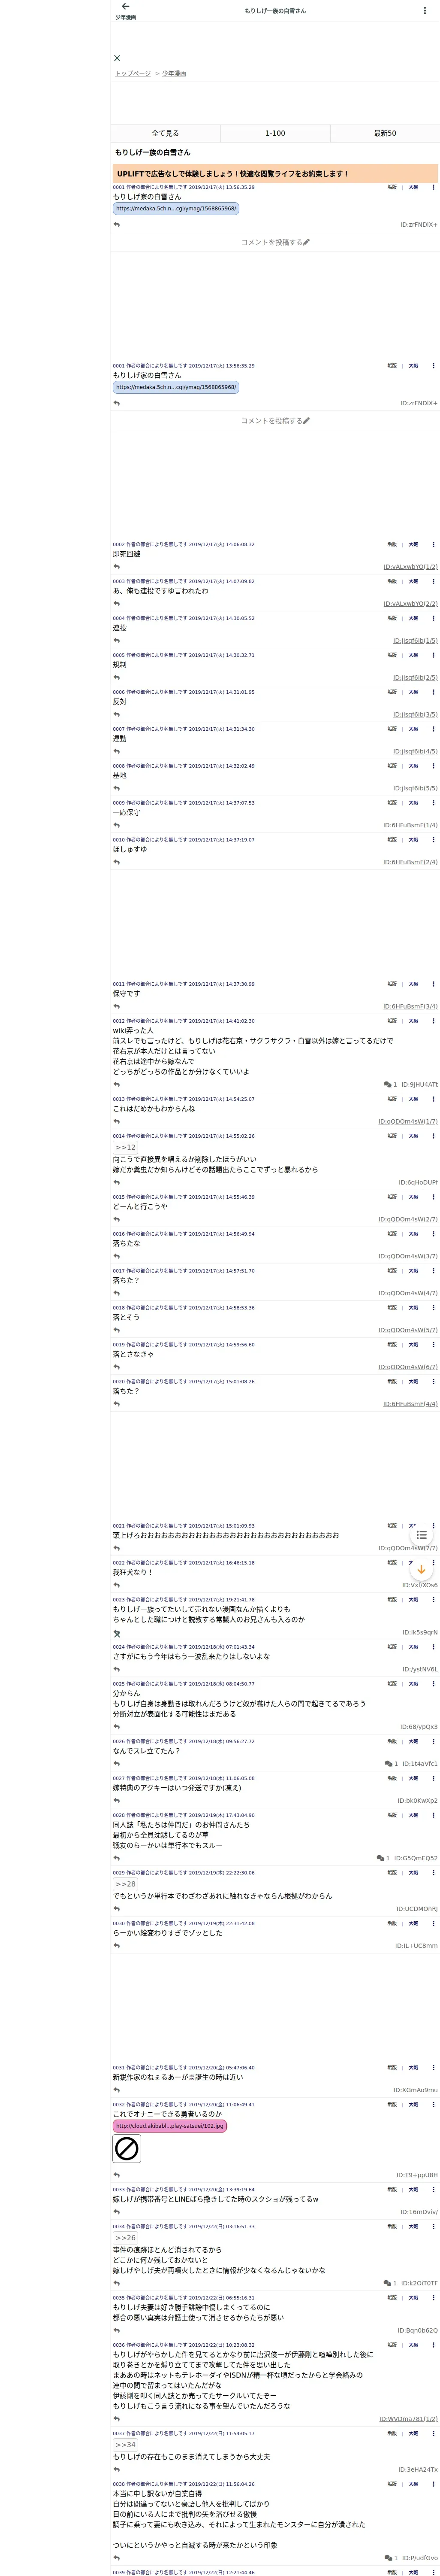440x2576 pixels.
Task: Select the 1-100 range tab
Action: coord(275,133)
